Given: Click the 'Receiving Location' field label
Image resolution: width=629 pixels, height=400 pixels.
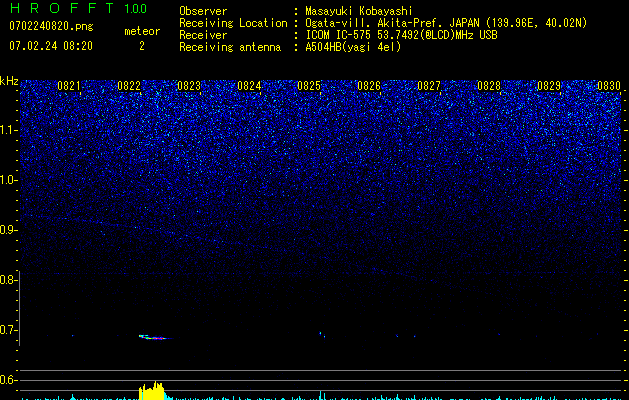Looking at the screenshot, I should click(x=233, y=23).
